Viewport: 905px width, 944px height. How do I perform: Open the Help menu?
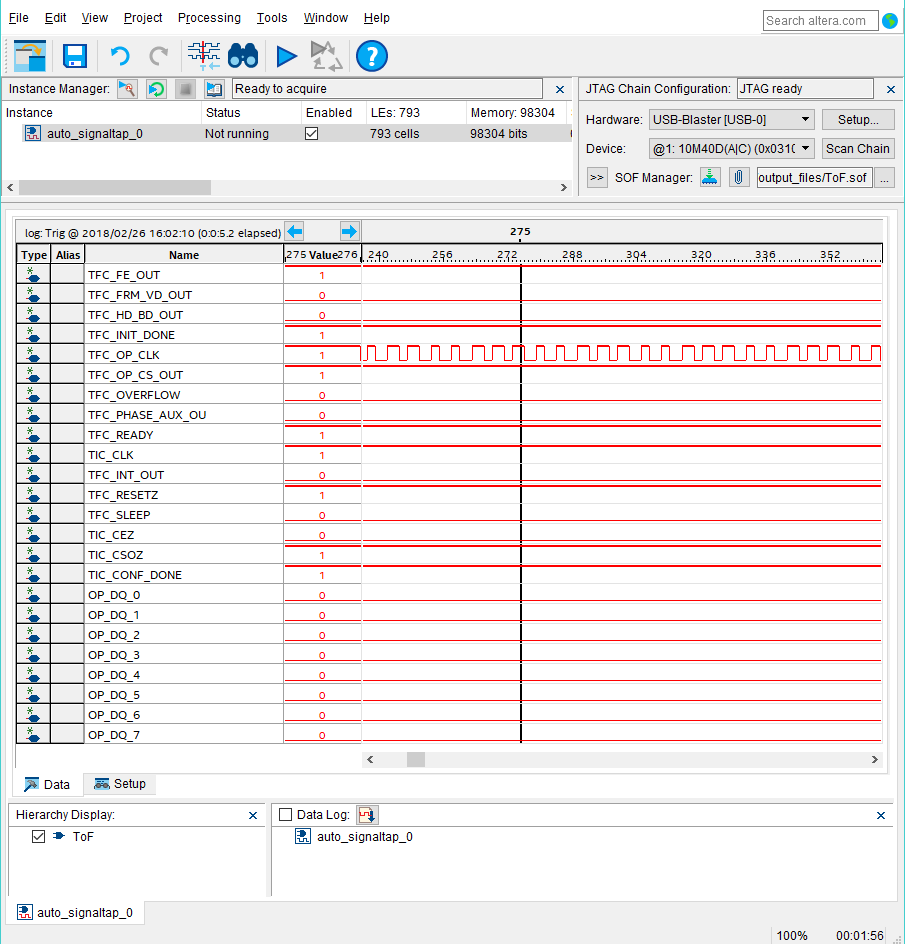click(x=376, y=17)
